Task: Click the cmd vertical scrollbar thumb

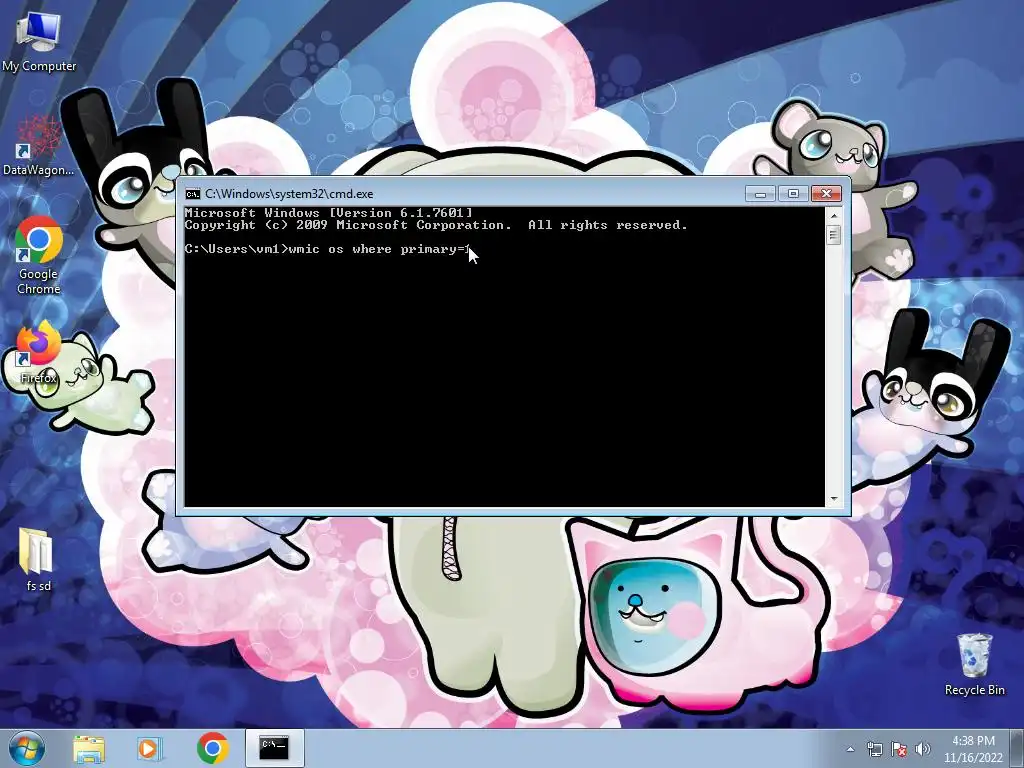Action: [x=833, y=234]
